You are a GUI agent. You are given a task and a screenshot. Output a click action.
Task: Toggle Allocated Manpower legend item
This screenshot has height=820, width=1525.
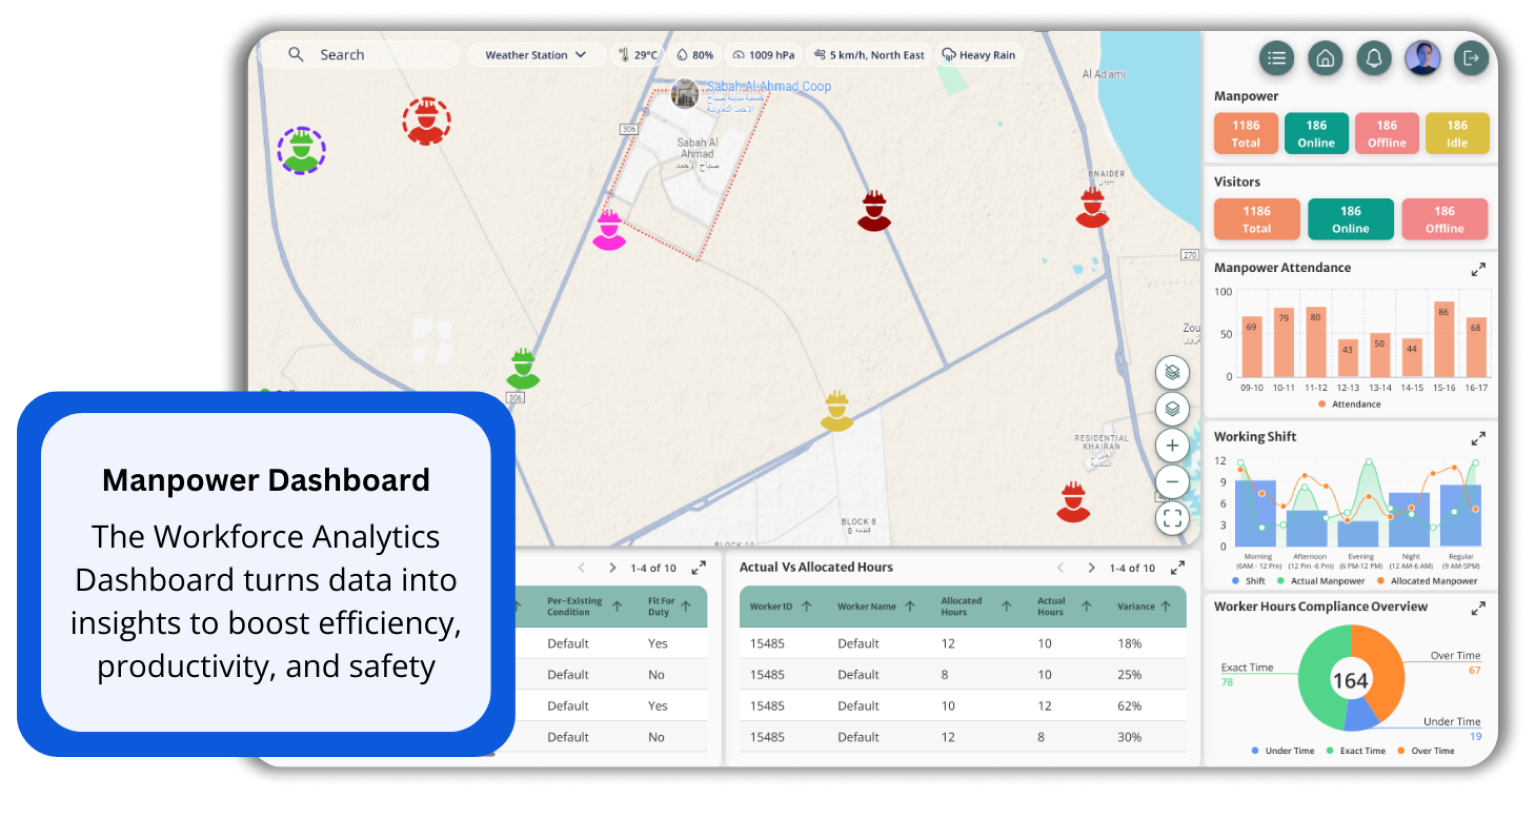tap(1427, 581)
